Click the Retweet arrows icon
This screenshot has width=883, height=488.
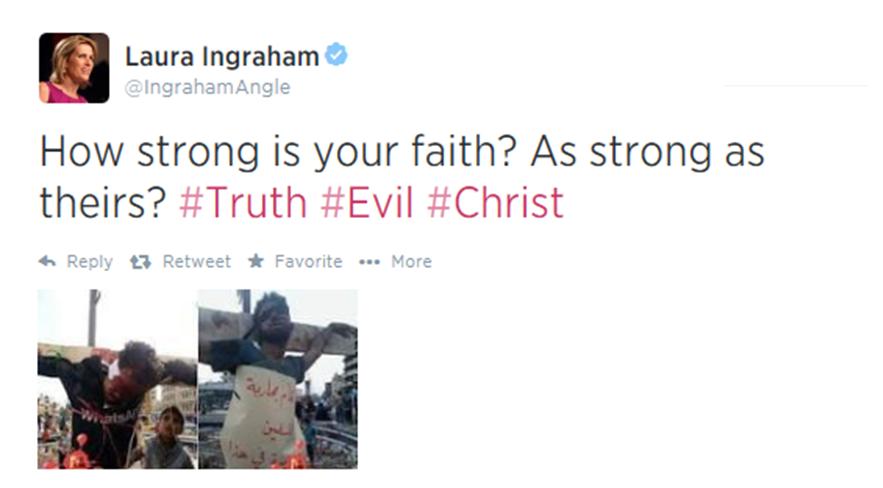click(140, 262)
